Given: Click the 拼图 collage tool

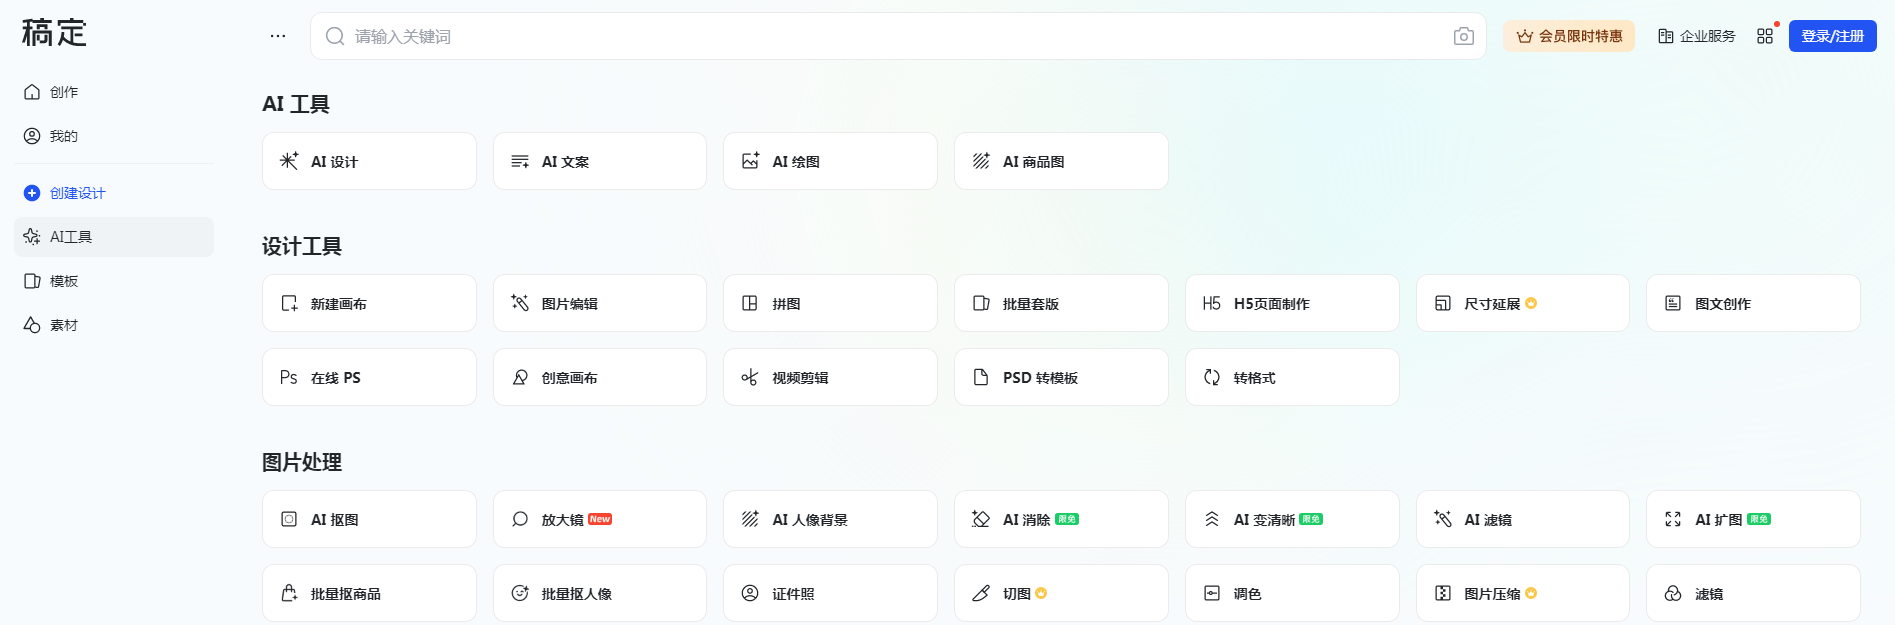Looking at the screenshot, I should [x=830, y=303].
